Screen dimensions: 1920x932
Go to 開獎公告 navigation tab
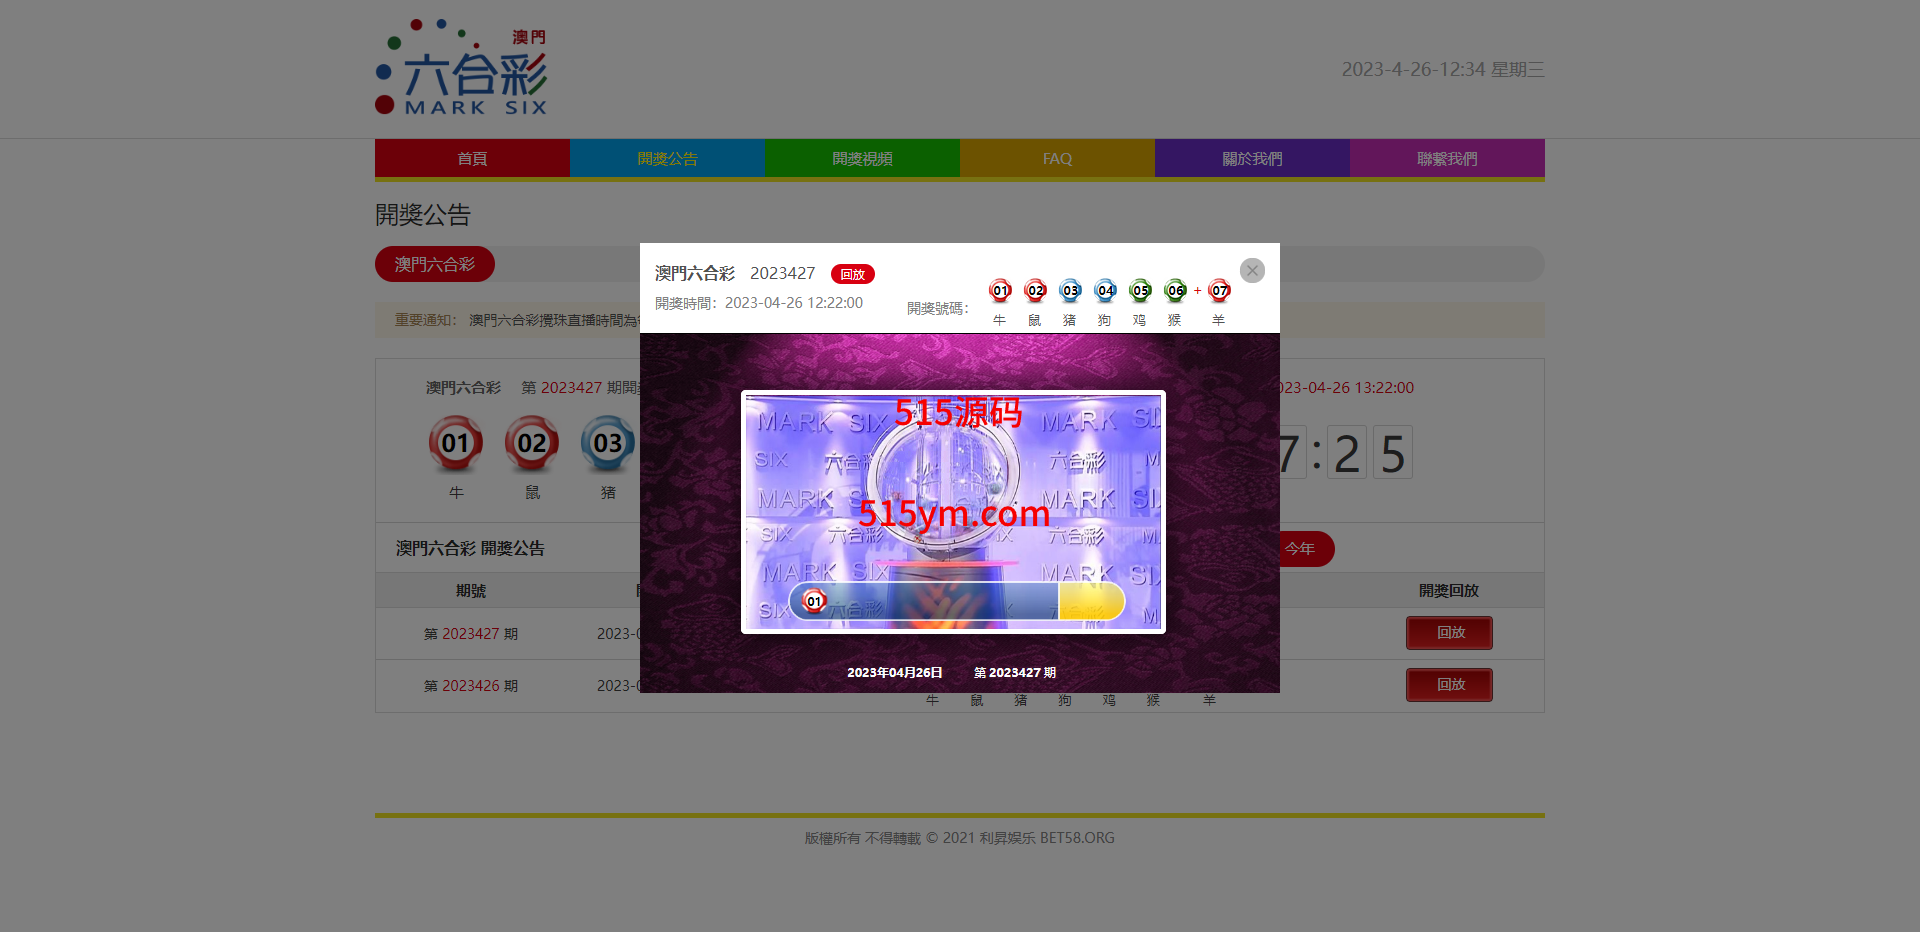pos(667,159)
